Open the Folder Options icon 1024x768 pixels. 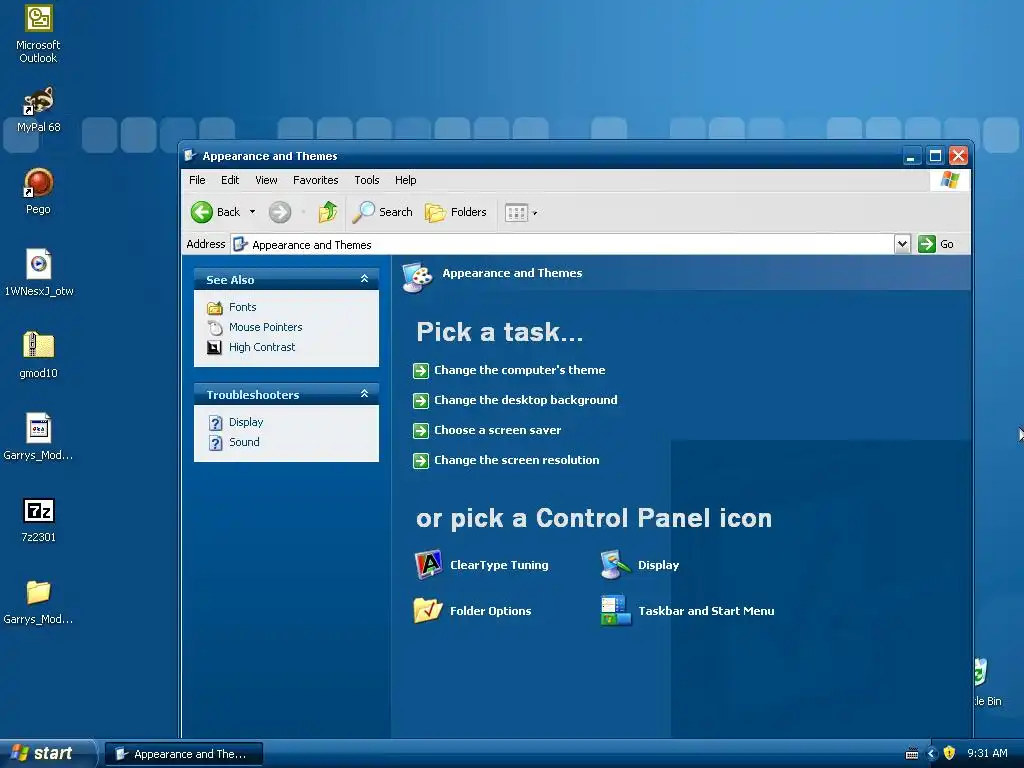click(428, 611)
